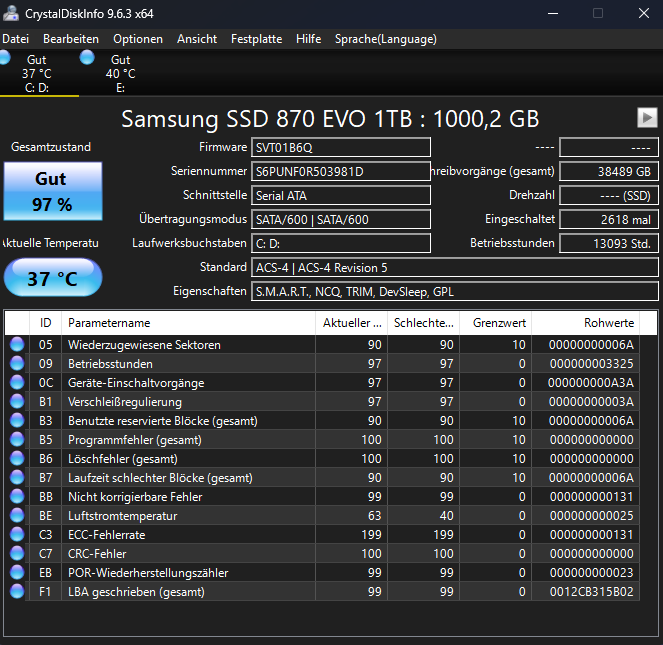This screenshot has height=645, width=663.
Task: Click the Aktueller column header
Action: point(351,323)
